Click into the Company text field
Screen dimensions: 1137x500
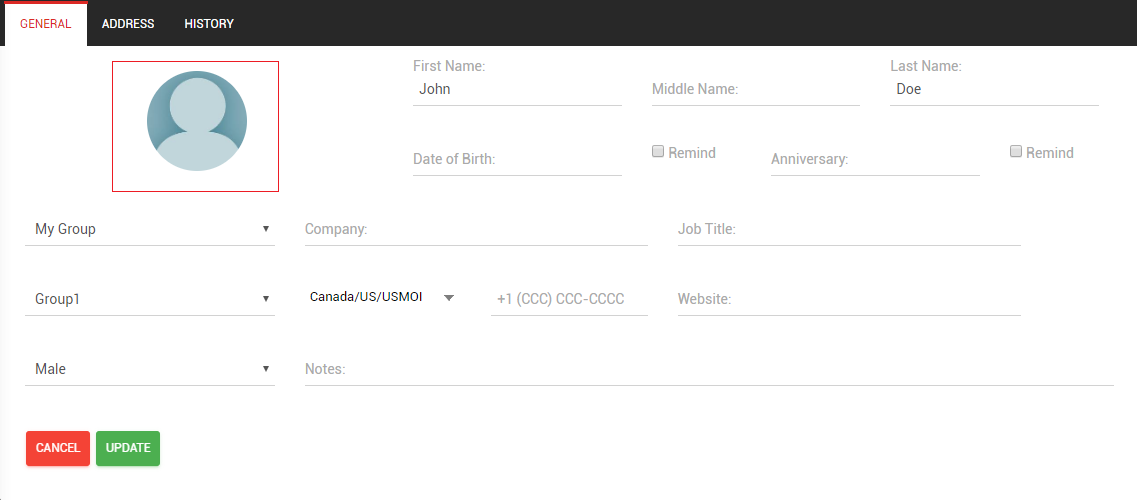476,229
